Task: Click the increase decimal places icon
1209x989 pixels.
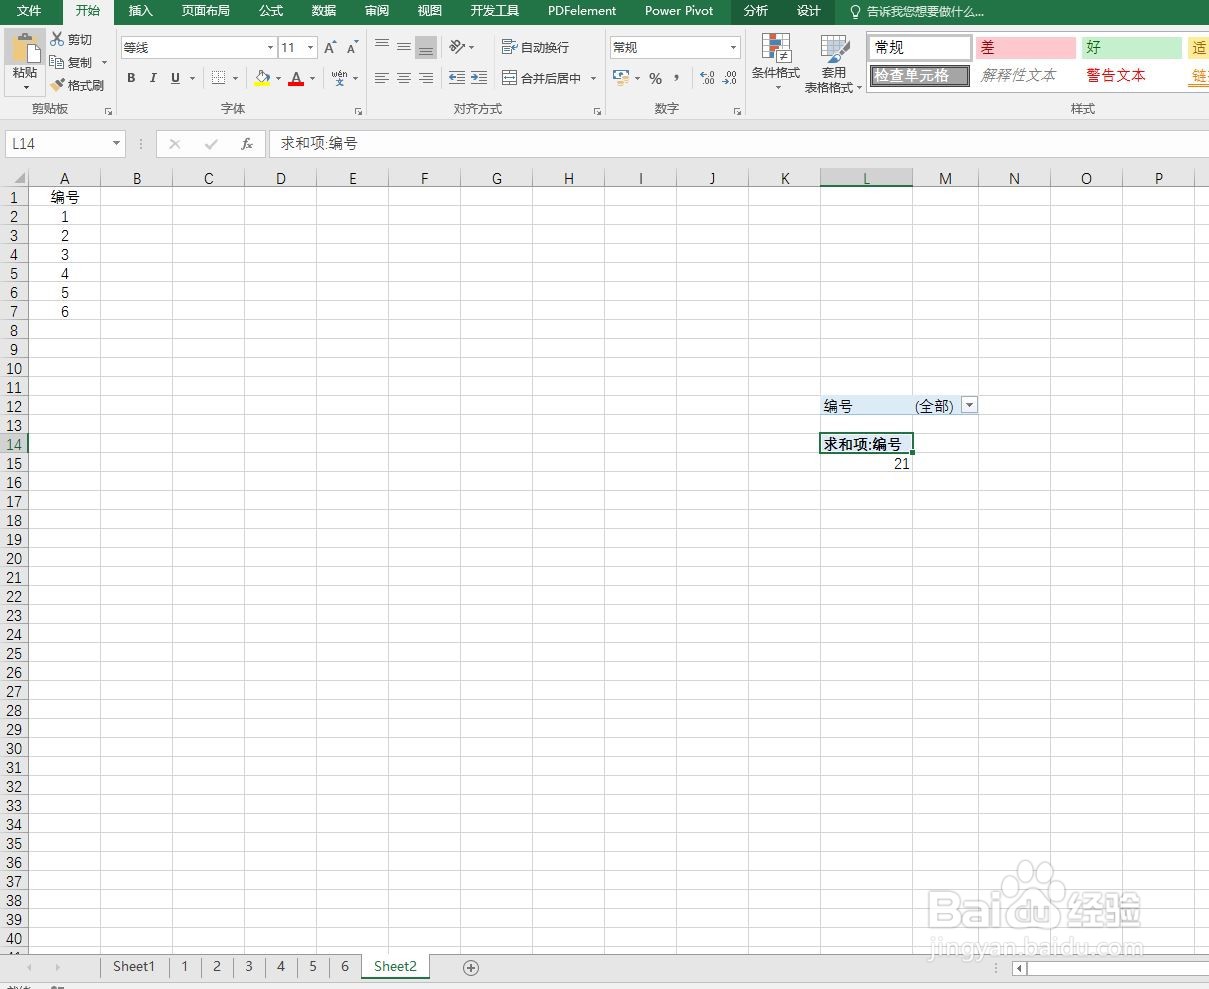Action: [x=707, y=78]
